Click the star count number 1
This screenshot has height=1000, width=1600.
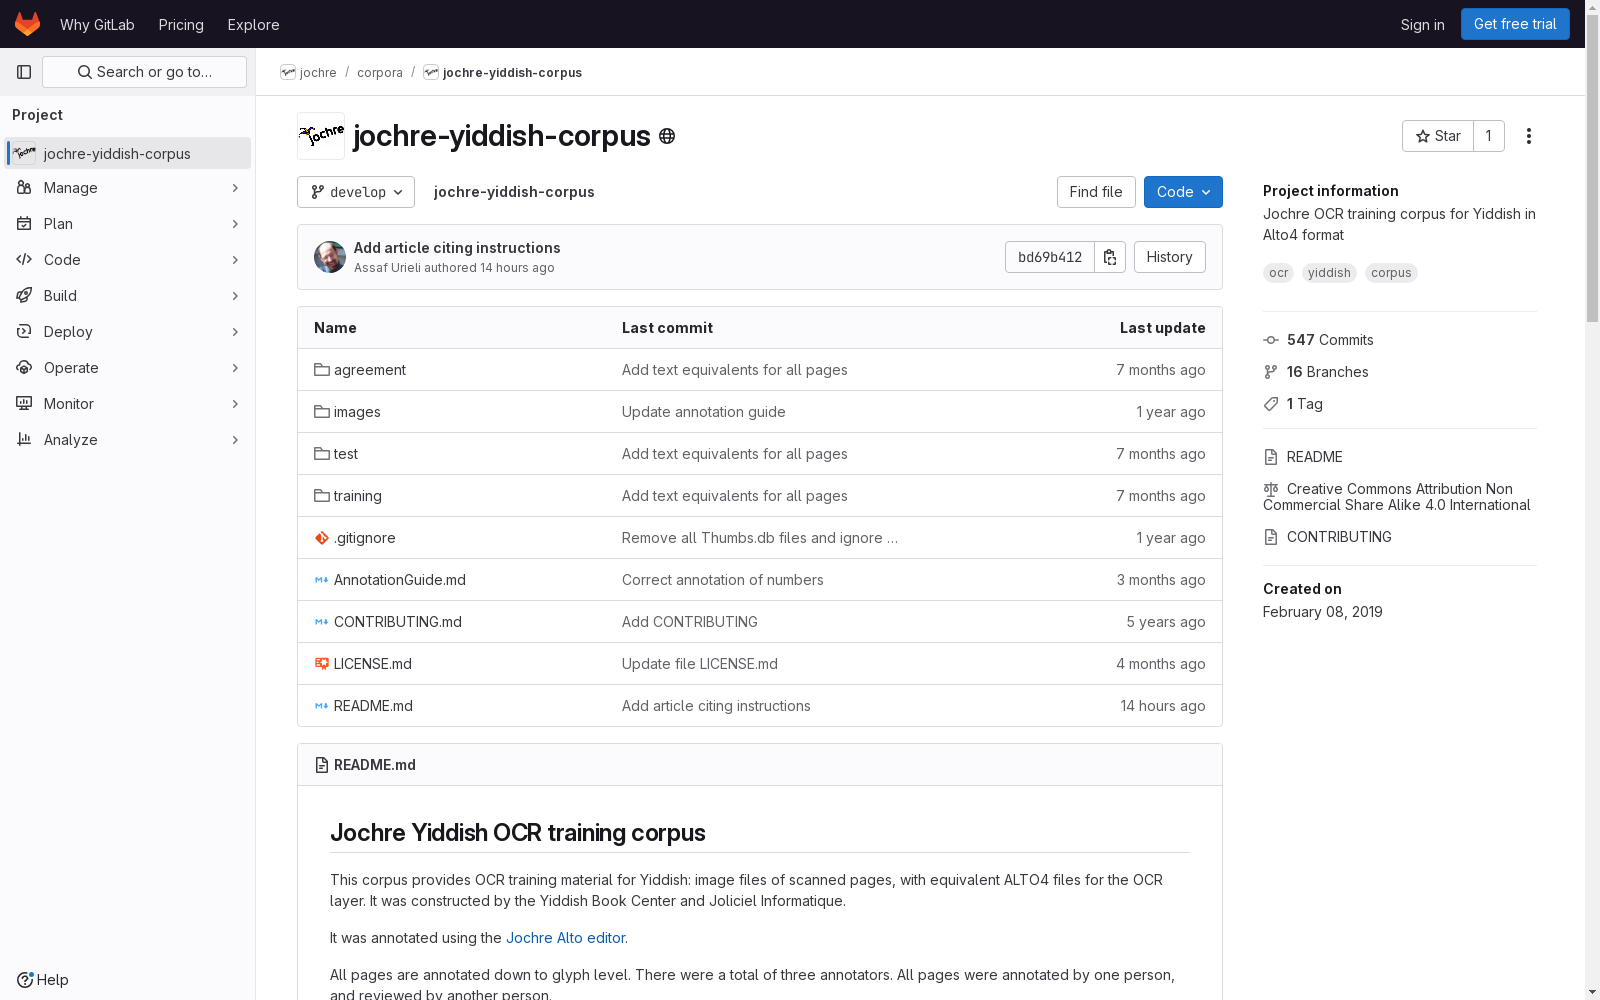(1488, 136)
